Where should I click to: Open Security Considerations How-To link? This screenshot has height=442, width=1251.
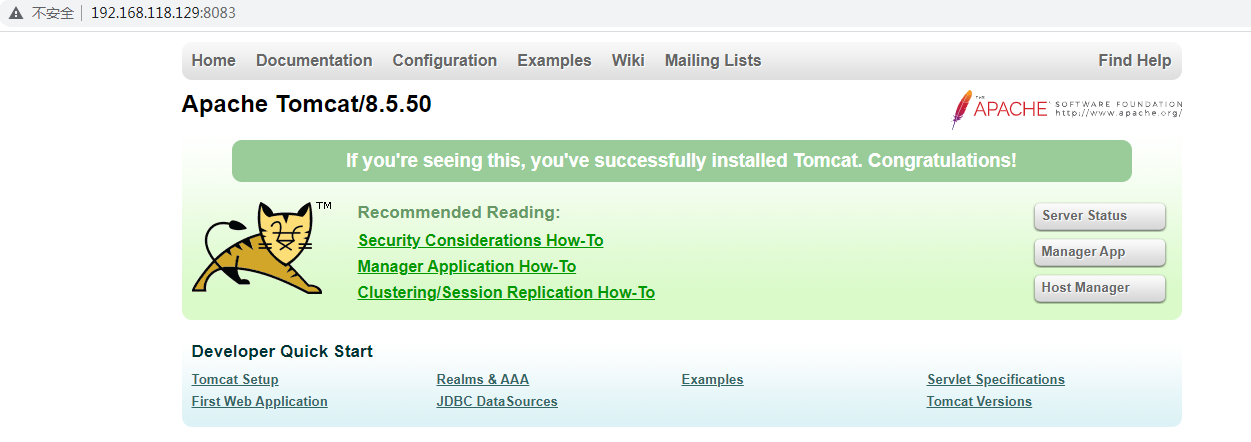[481, 241]
